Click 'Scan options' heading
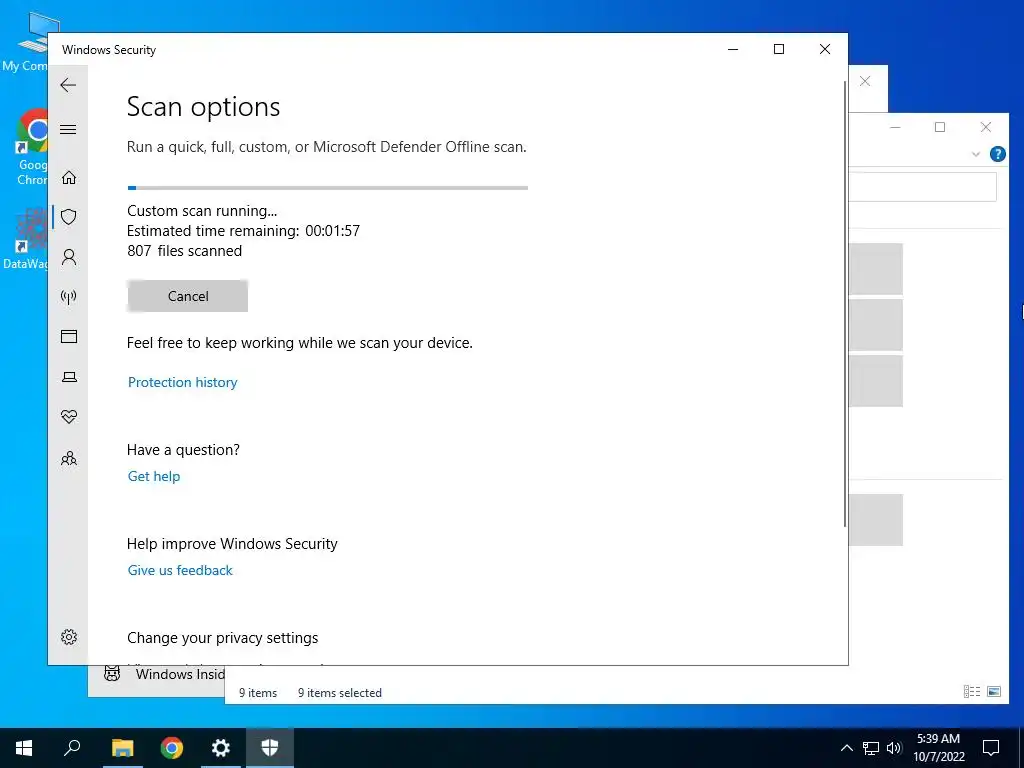The image size is (1024, 768). (x=203, y=107)
